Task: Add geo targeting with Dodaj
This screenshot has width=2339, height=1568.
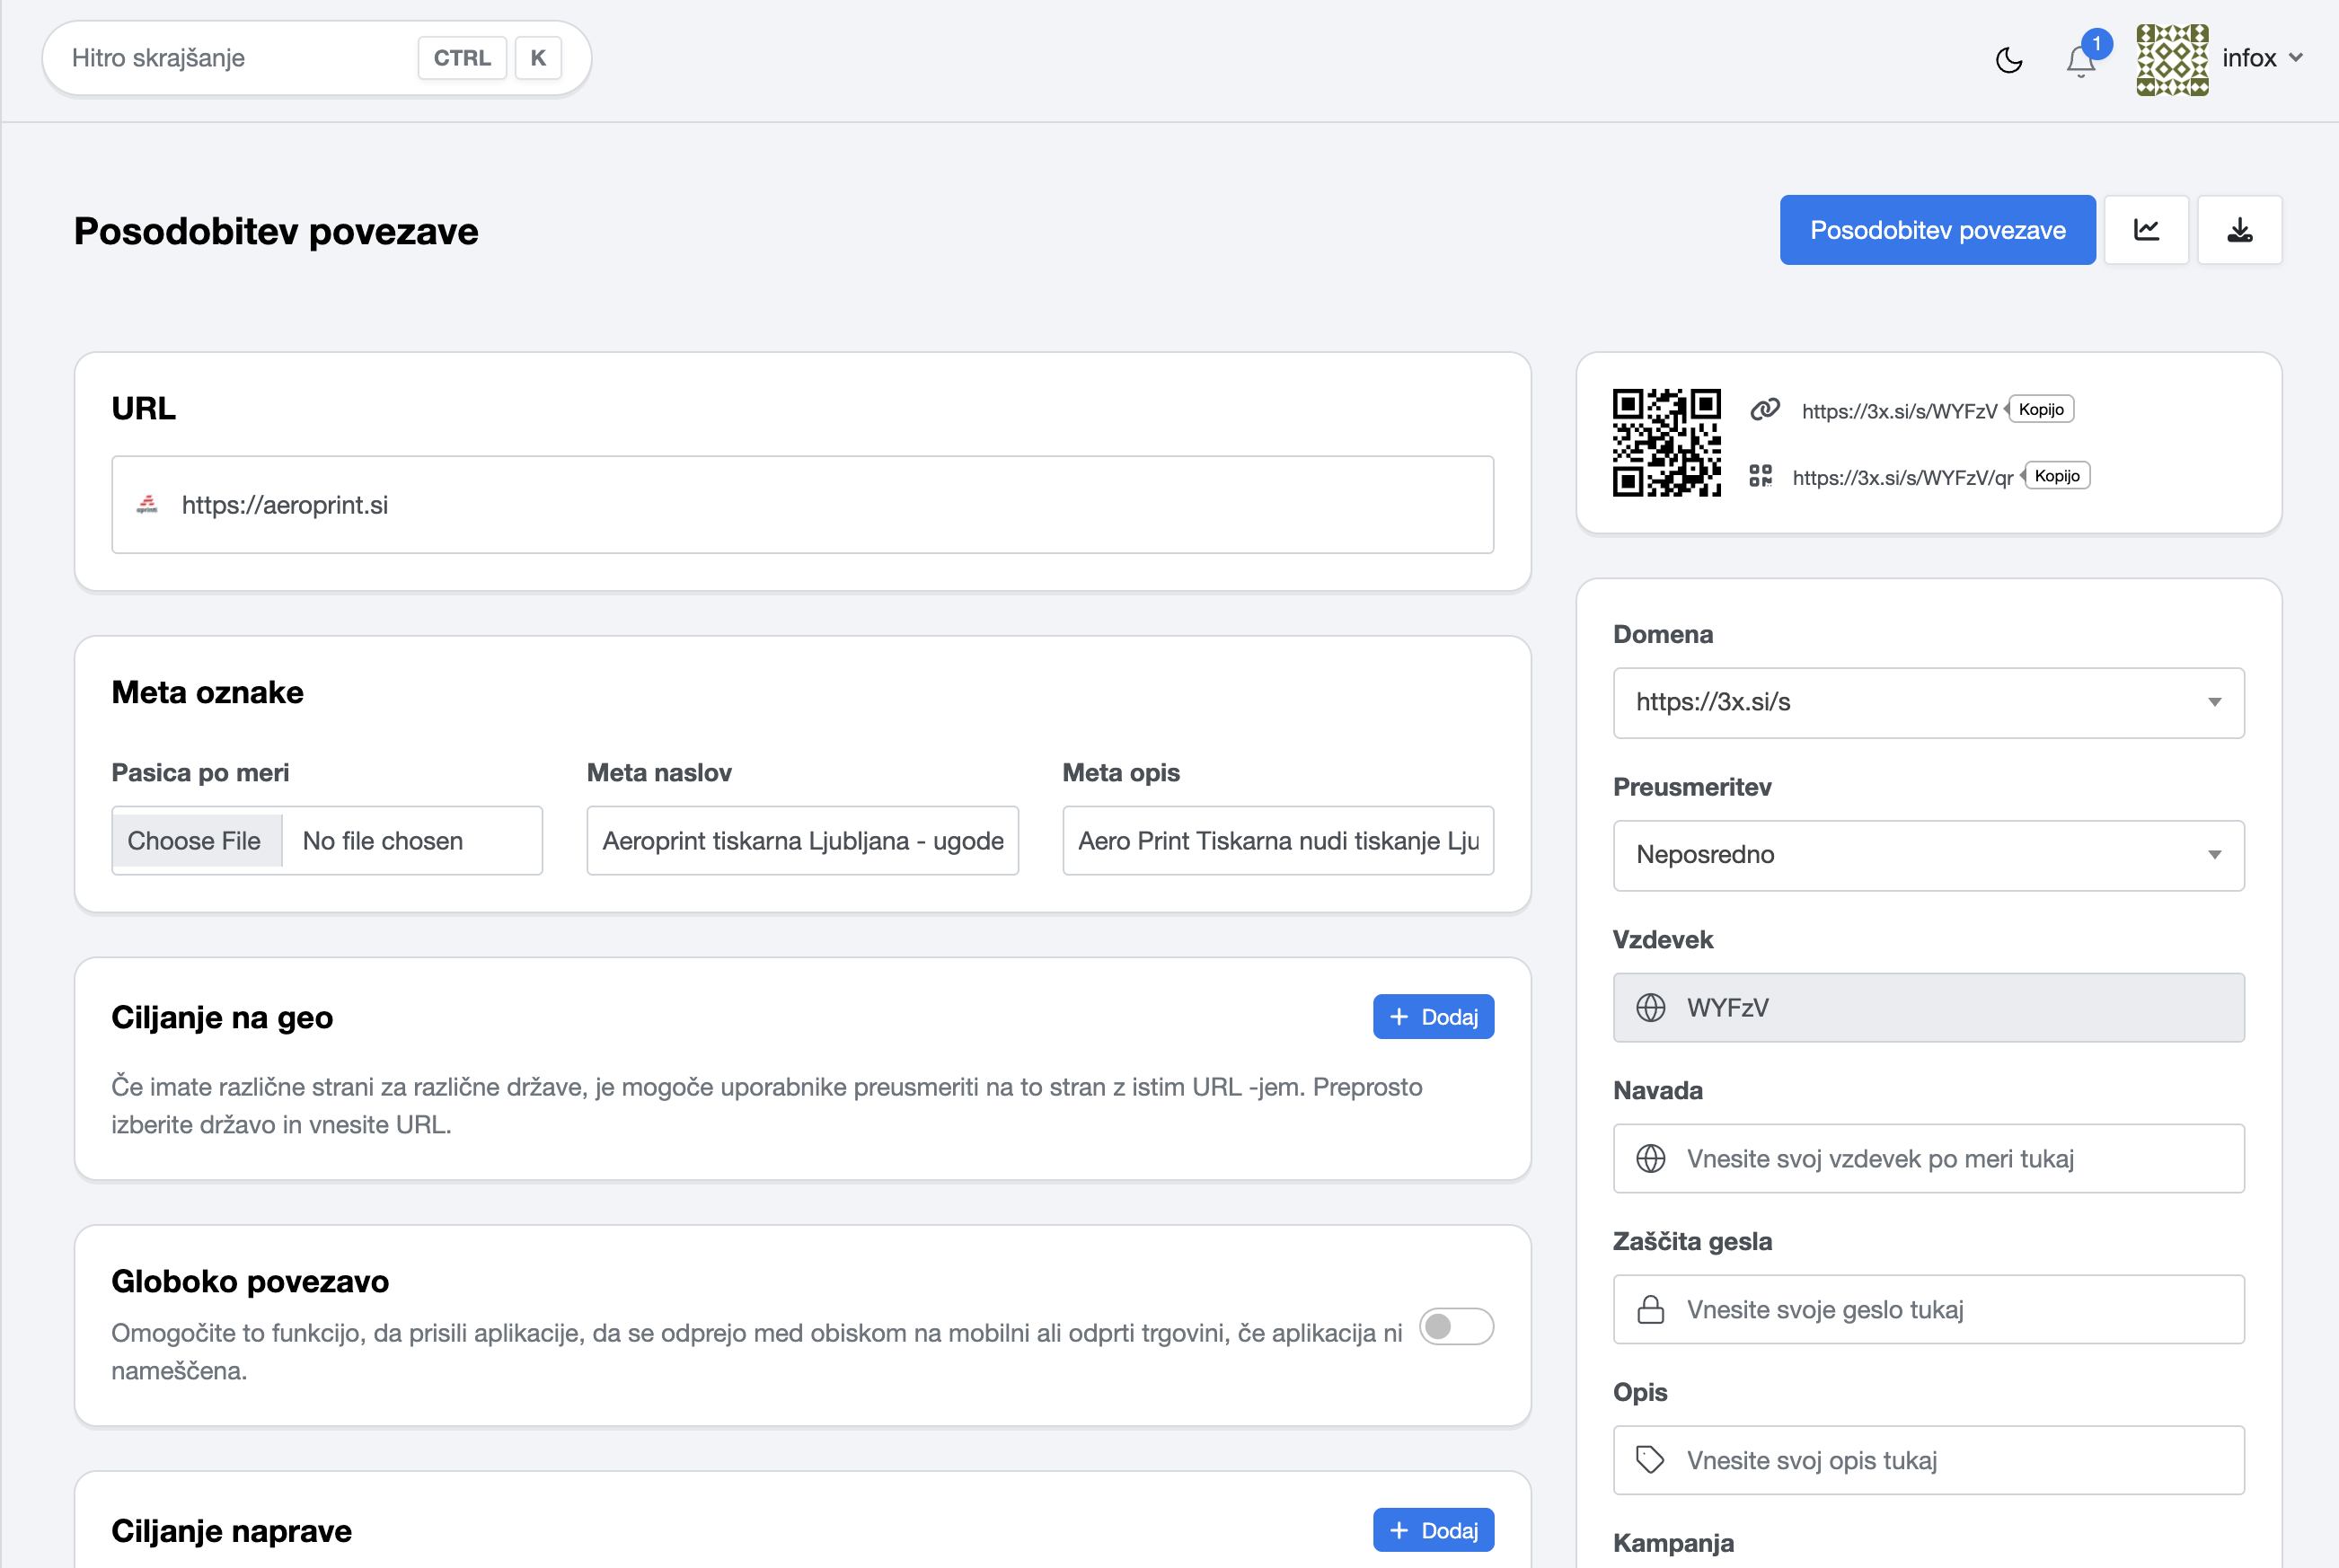Action: point(1433,1017)
